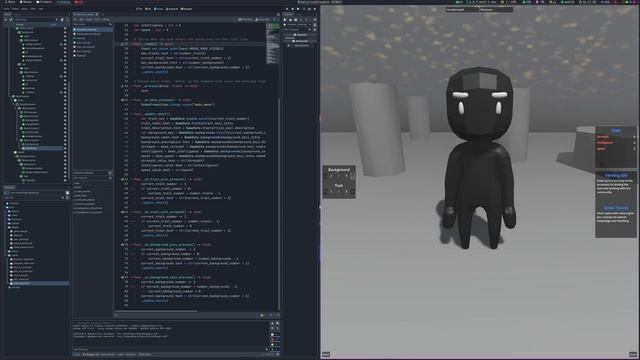Click the game window bottom-left Back button
The height and width of the screenshot is (360, 640).
pyautogui.click(x=326, y=354)
